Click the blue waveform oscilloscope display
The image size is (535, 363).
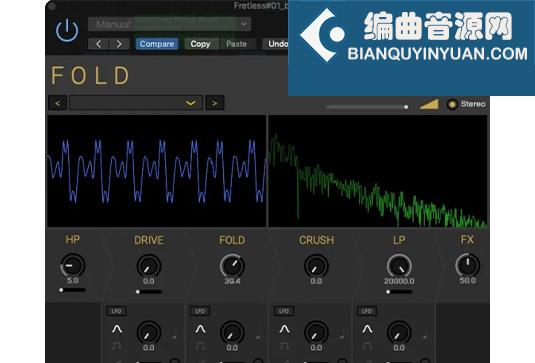click(x=157, y=171)
